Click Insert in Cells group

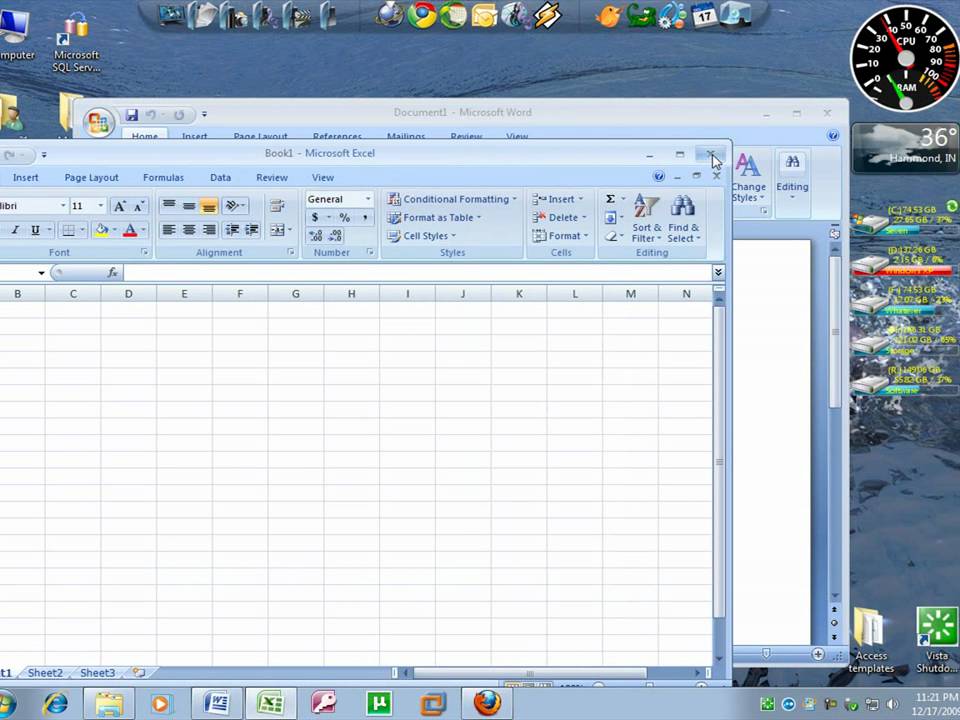tap(557, 199)
